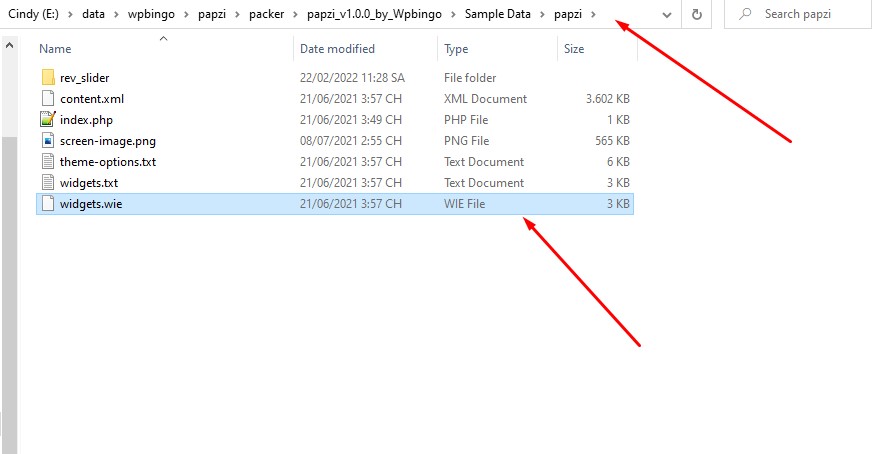Select the screen-image.png file name
The height and width of the screenshot is (454, 873).
click(108, 141)
